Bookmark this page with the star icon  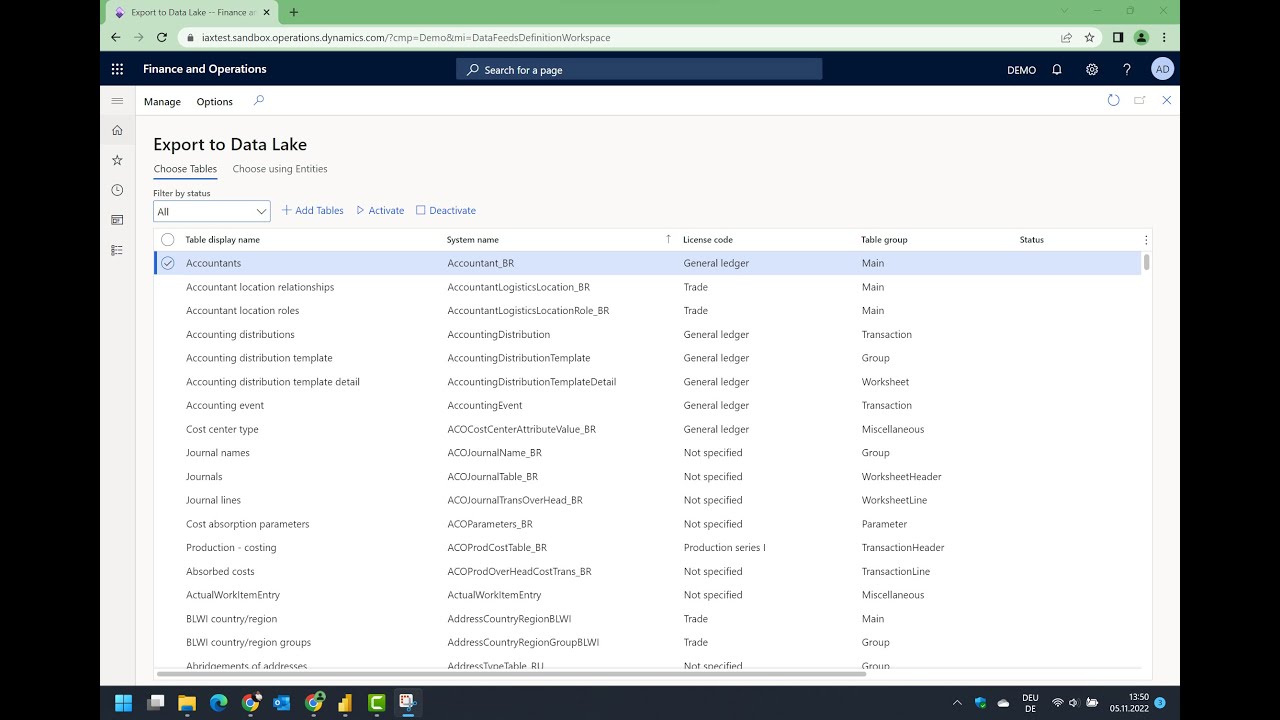pos(1090,37)
